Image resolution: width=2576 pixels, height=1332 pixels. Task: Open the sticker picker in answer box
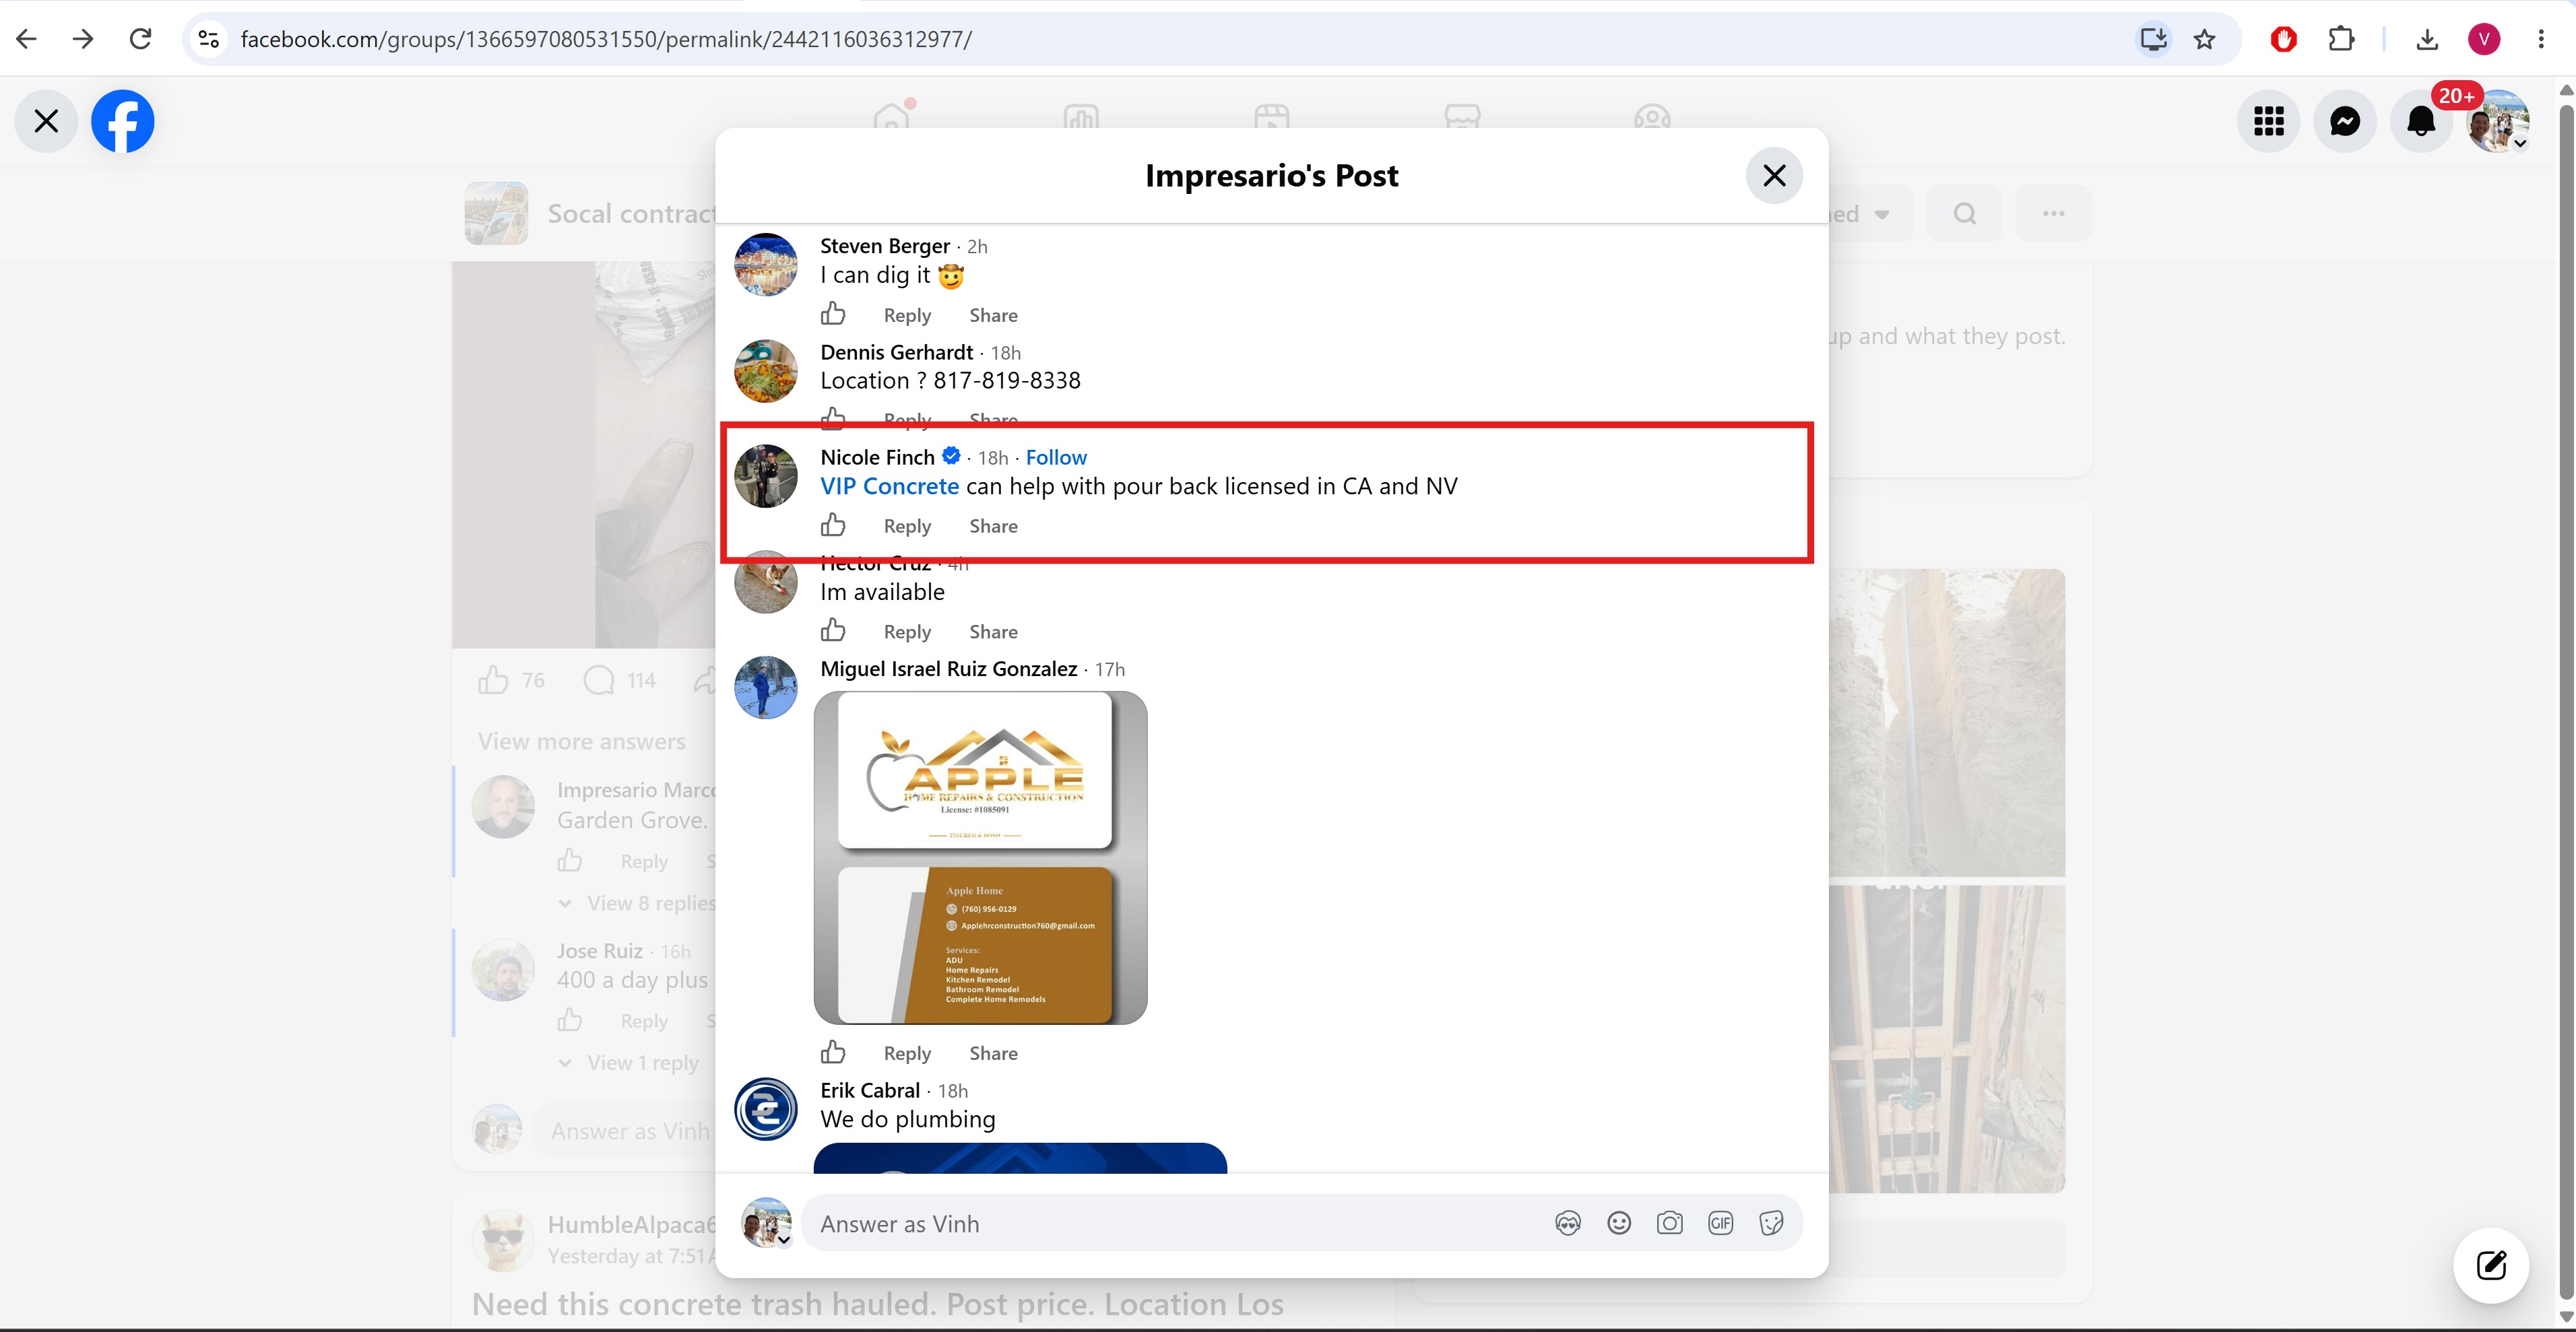click(x=1771, y=1223)
